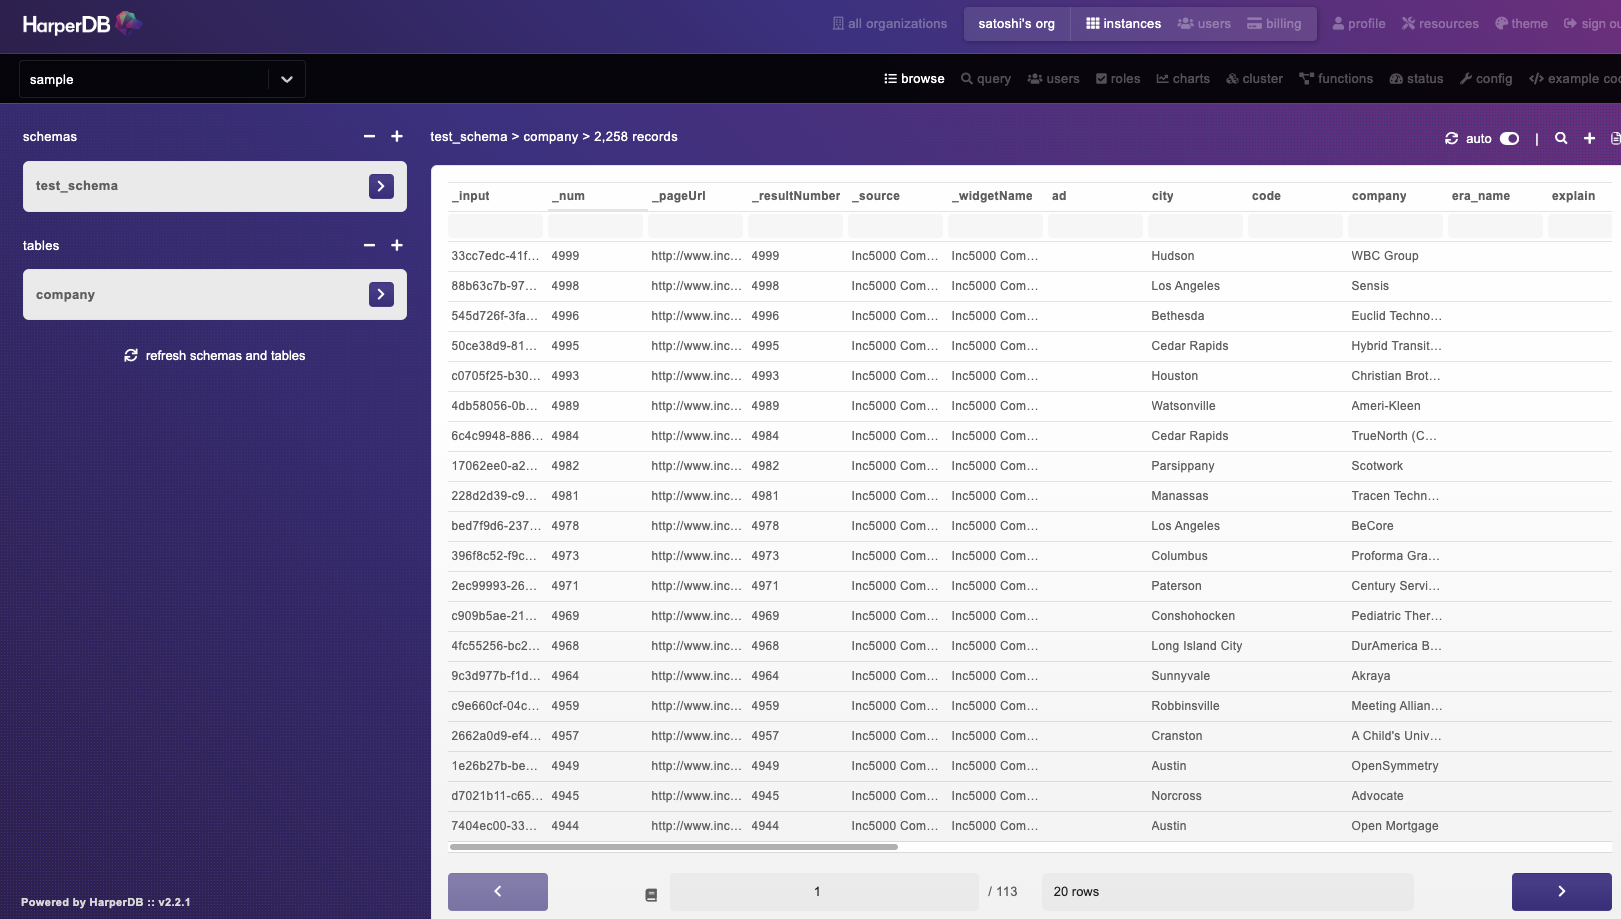Select the satoshi's org tab
Viewport: 1621px width, 919px height.
tap(1016, 24)
